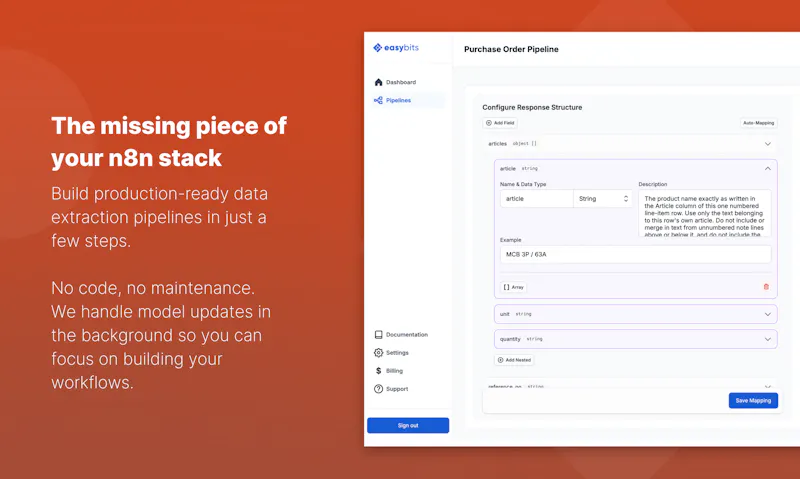Click the Purchase Order Pipeline title
The image size is (800, 479).
point(511,49)
